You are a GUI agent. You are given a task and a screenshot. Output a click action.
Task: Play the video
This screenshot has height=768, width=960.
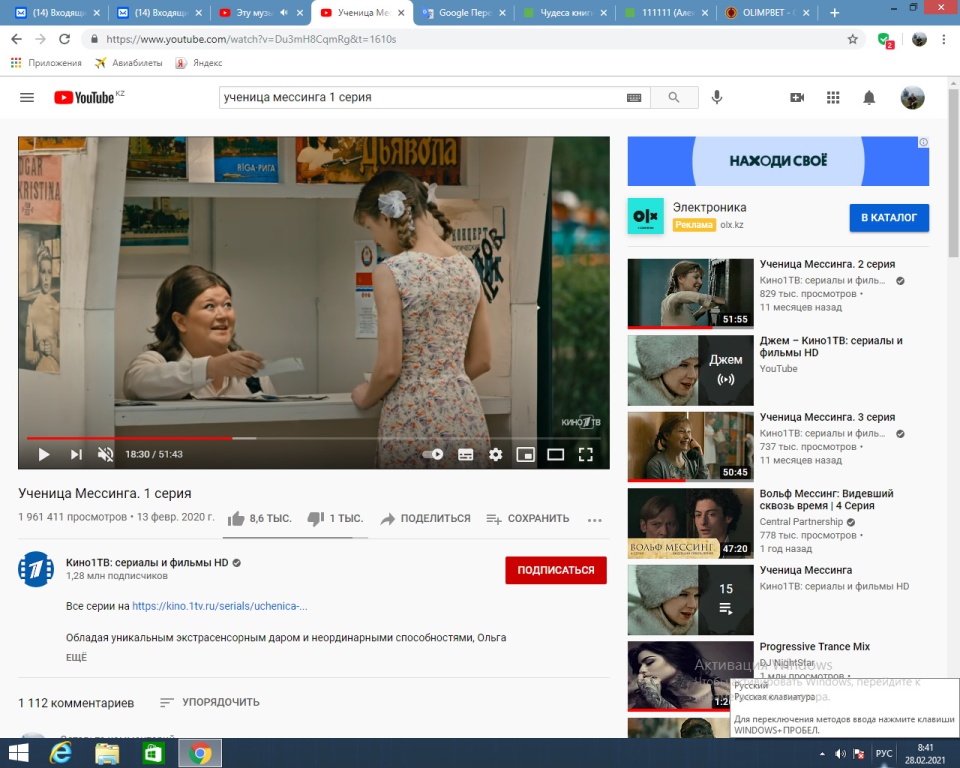[x=43, y=454]
